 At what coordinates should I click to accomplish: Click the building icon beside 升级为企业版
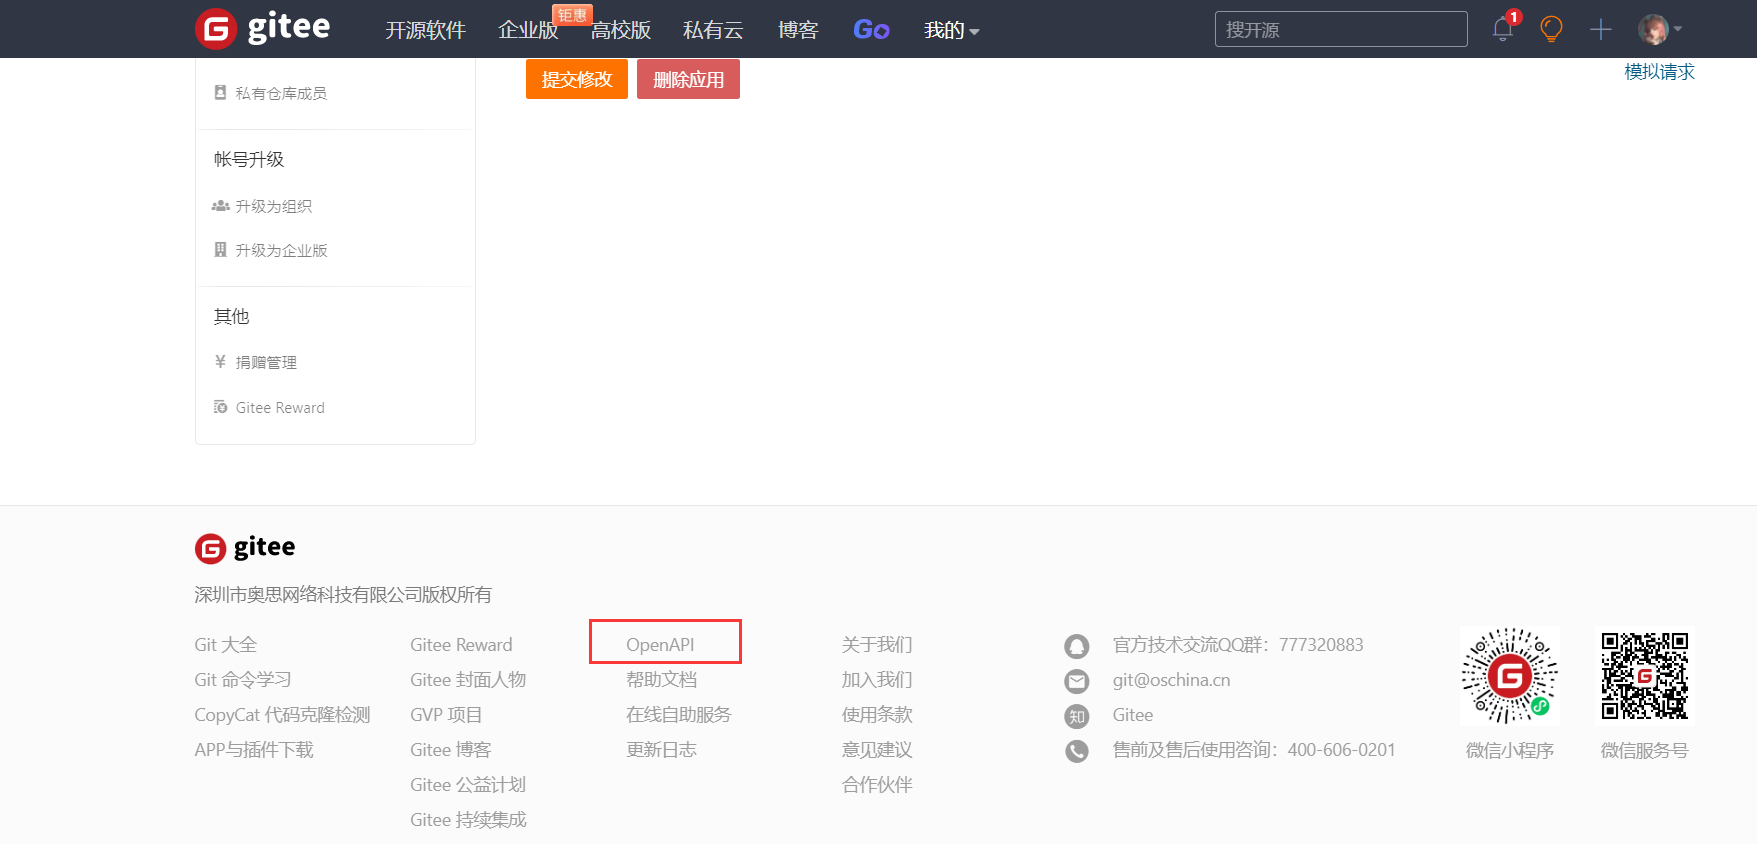[x=220, y=250]
